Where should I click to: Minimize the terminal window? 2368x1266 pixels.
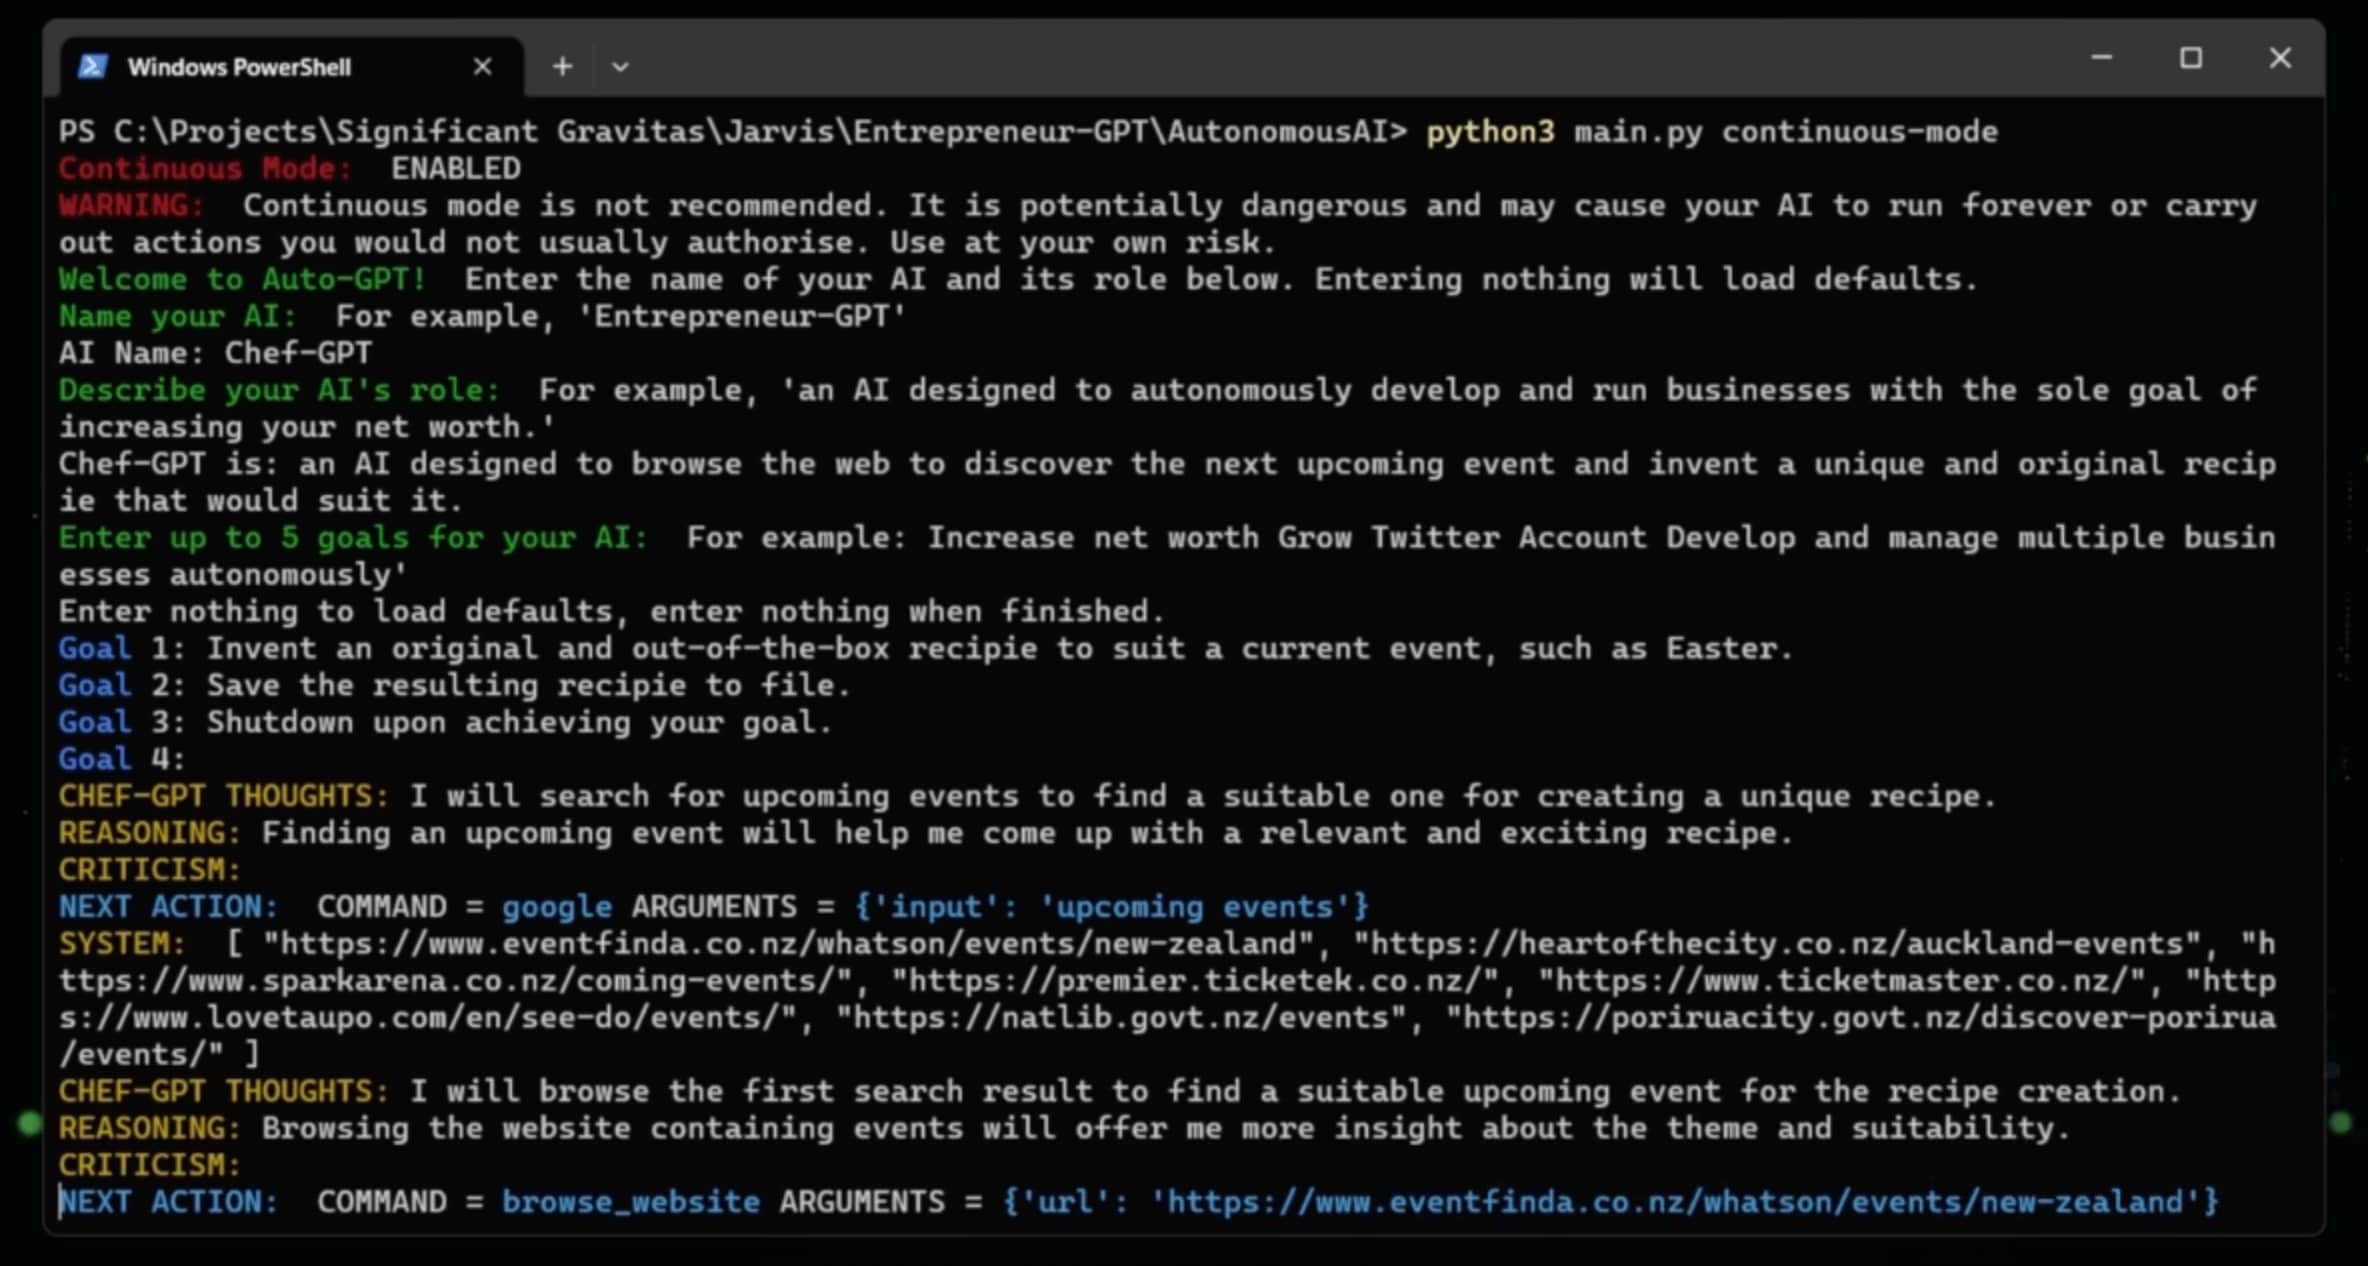click(2101, 57)
